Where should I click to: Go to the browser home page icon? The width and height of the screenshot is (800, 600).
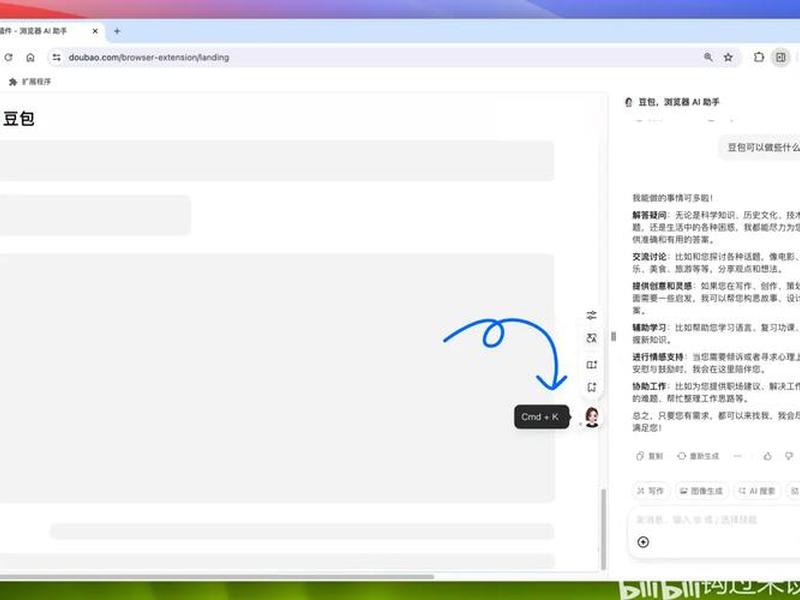tap(31, 58)
